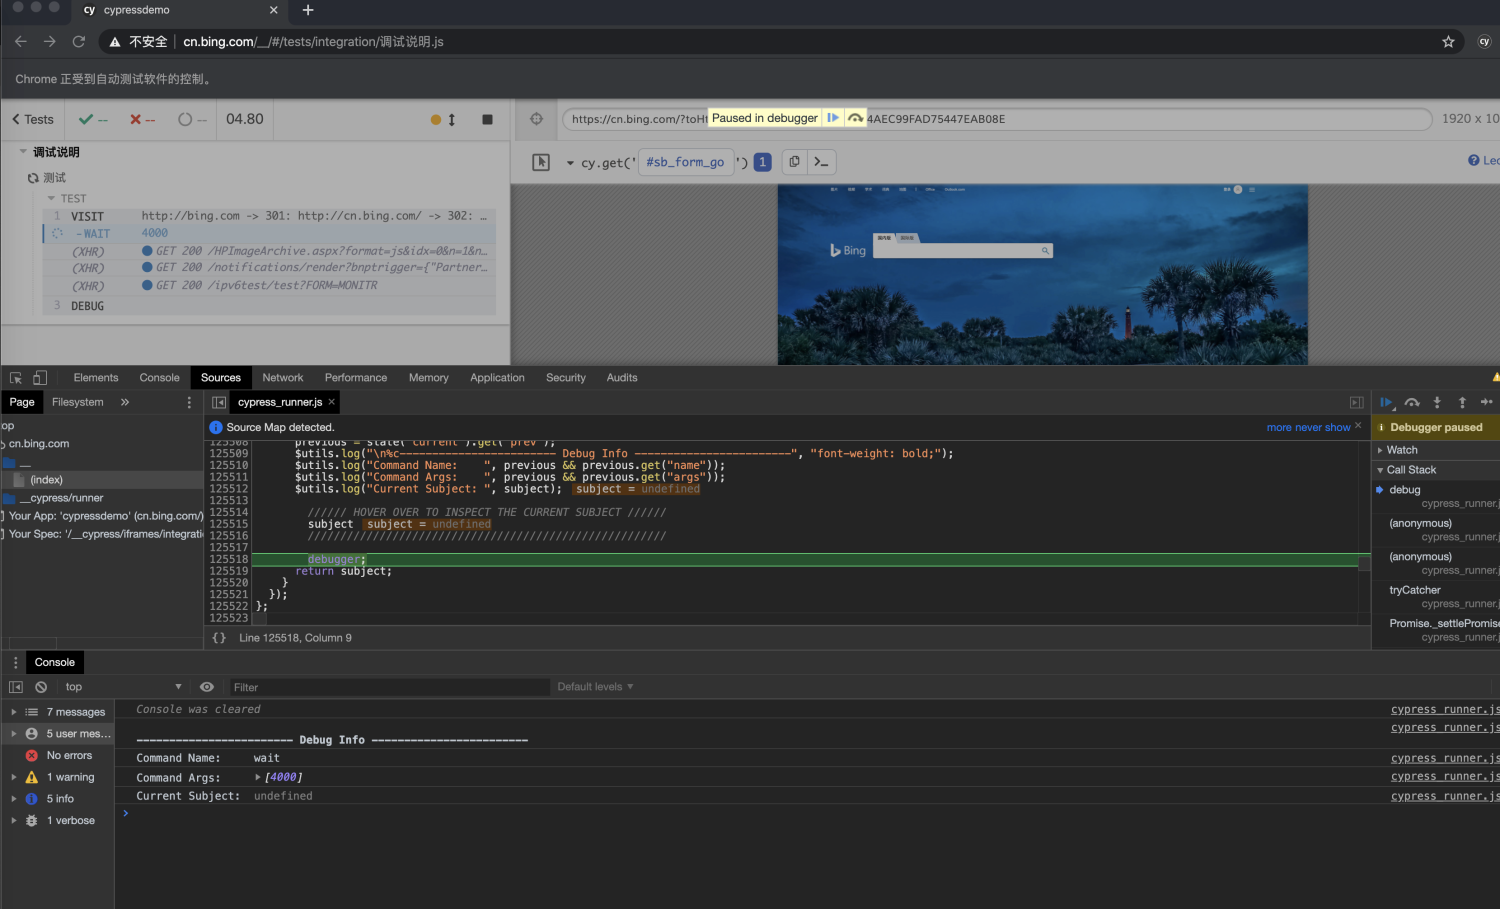Image resolution: width=1500 pixels, height=909 pixels.
Task: Pretty print the source with braces icon
Action: click(219, 638)
